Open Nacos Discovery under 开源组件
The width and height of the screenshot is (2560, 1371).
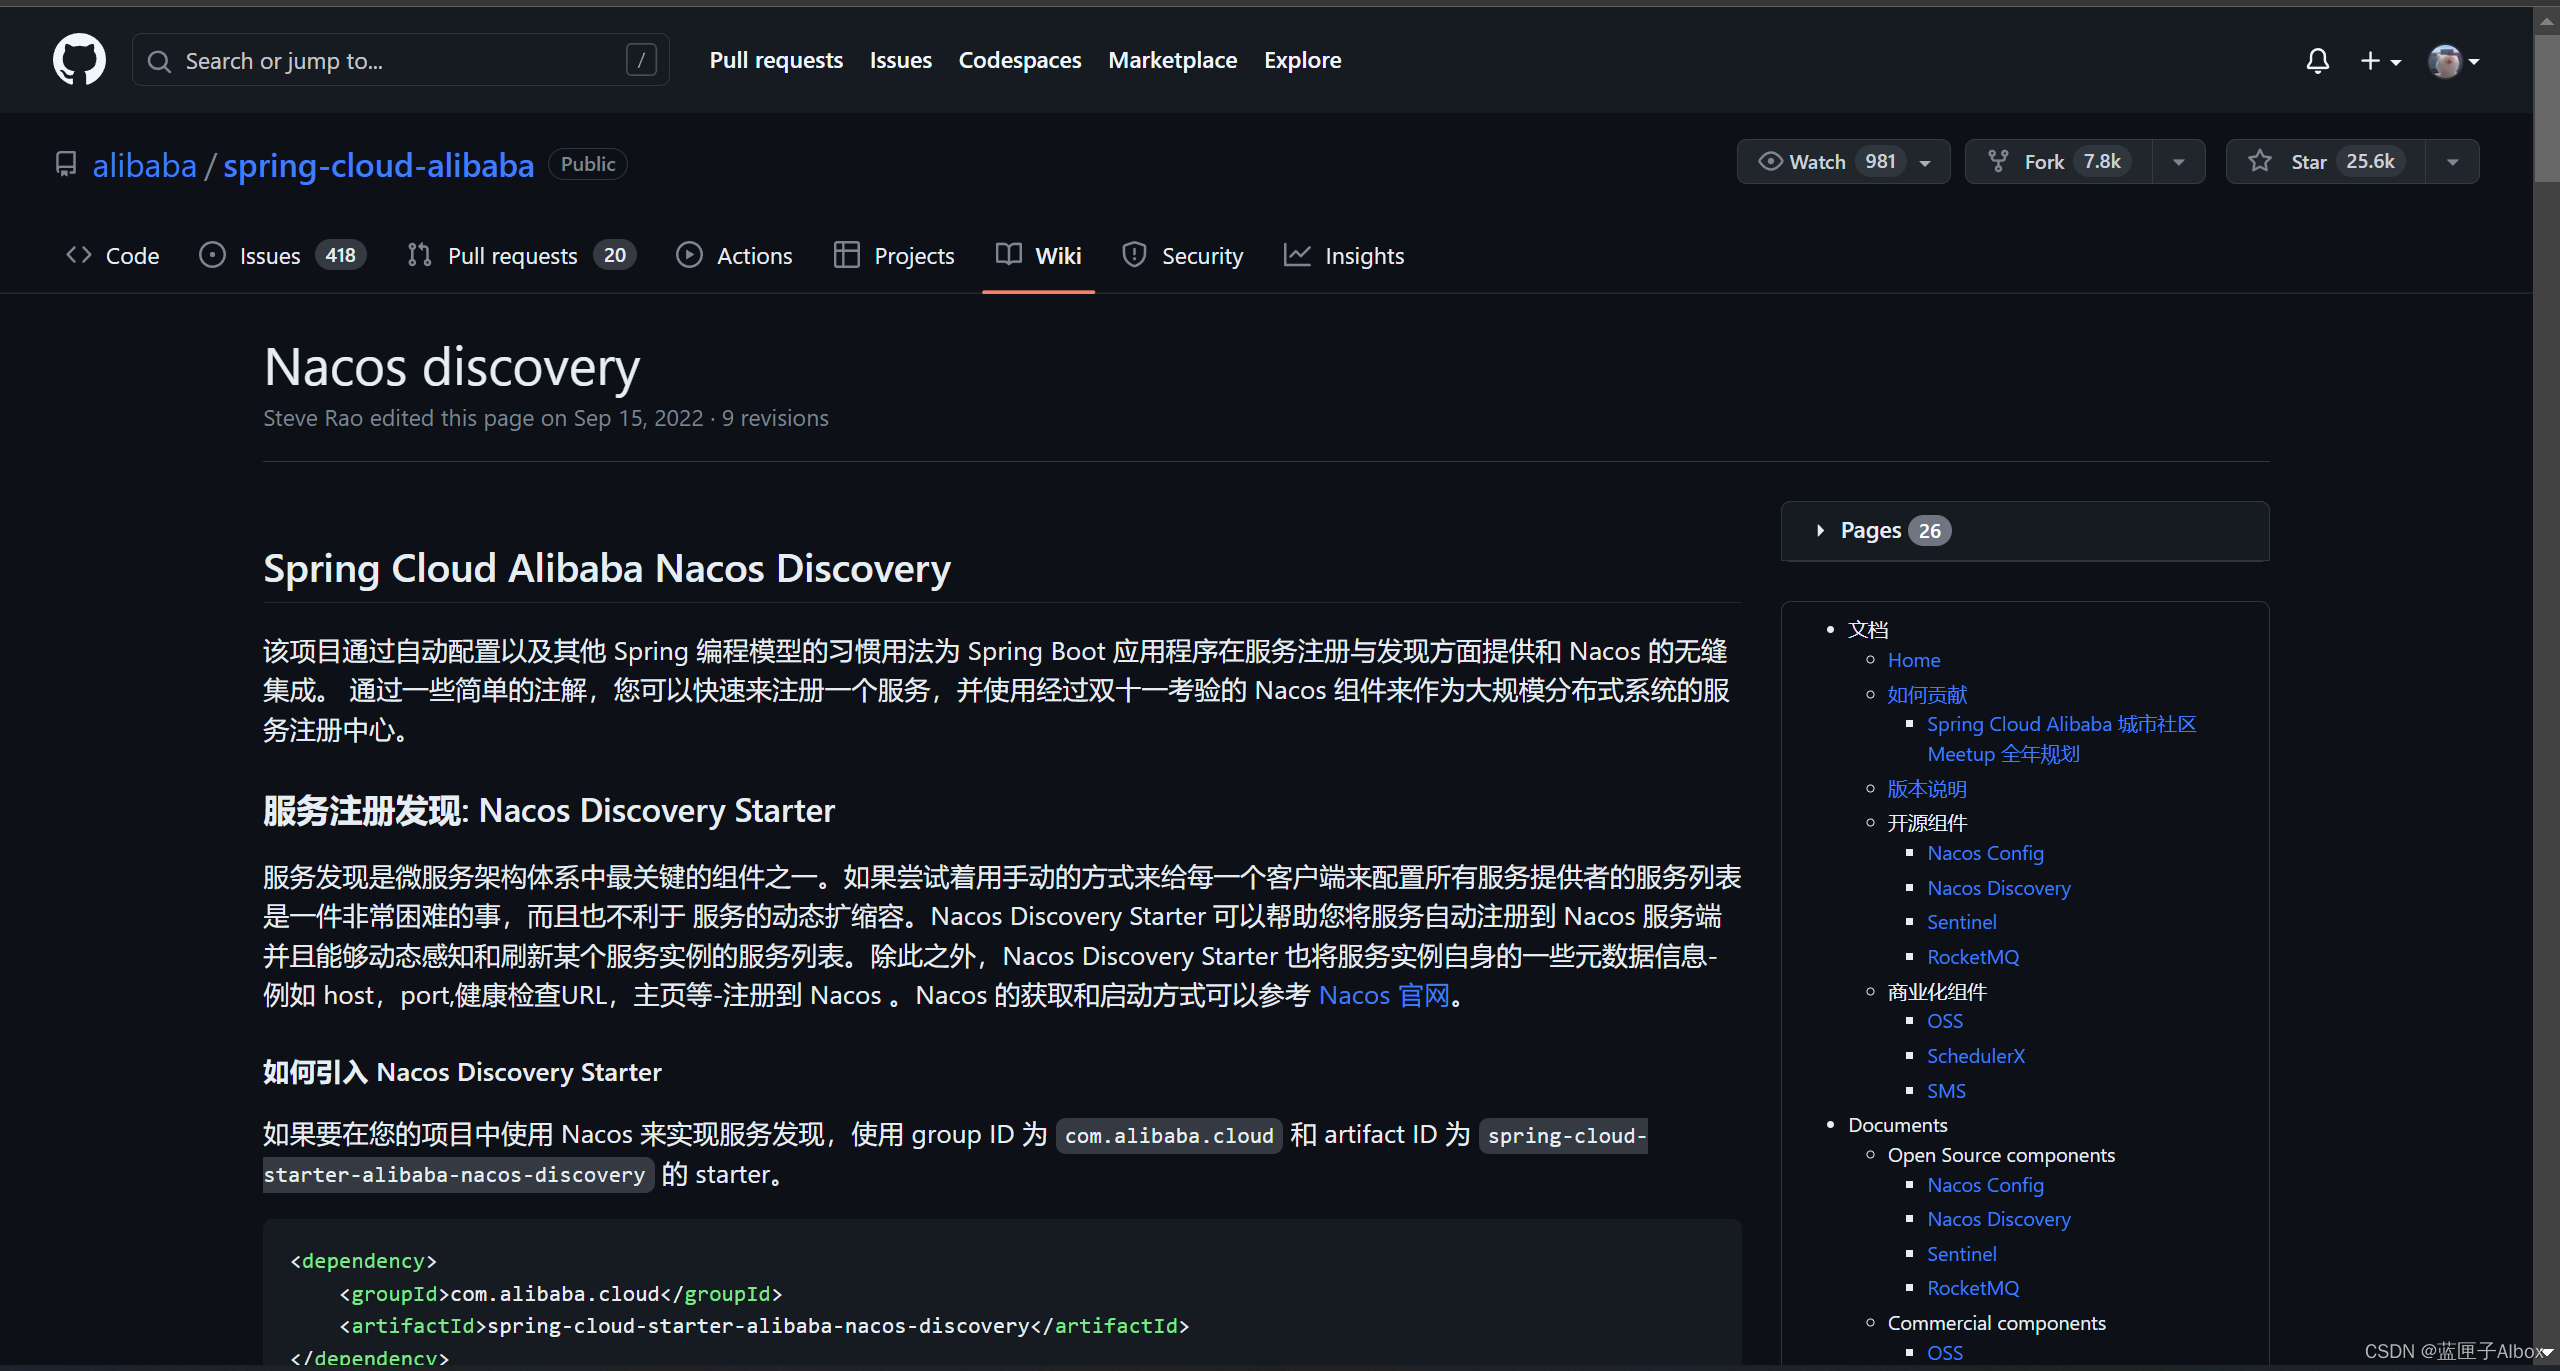point(1998,888)
